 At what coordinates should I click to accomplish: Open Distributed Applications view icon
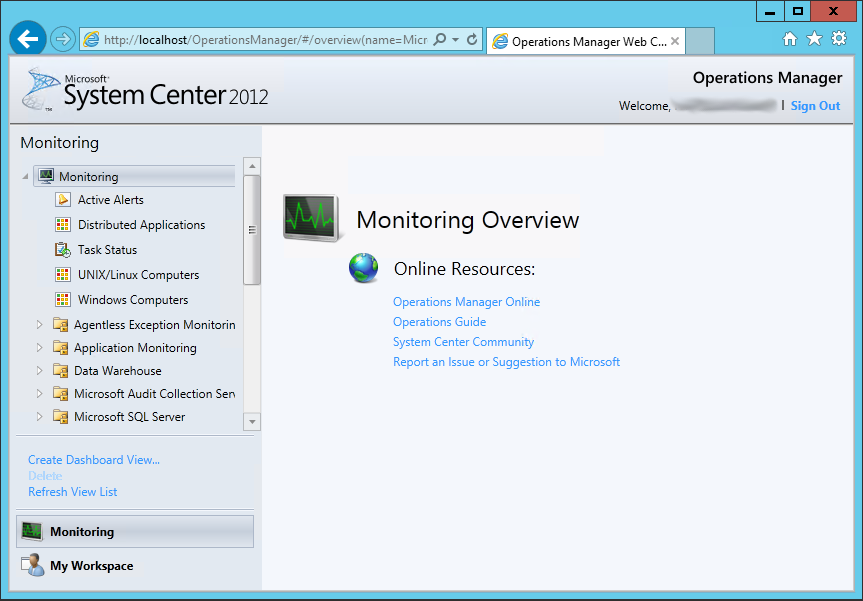[62, 225]
